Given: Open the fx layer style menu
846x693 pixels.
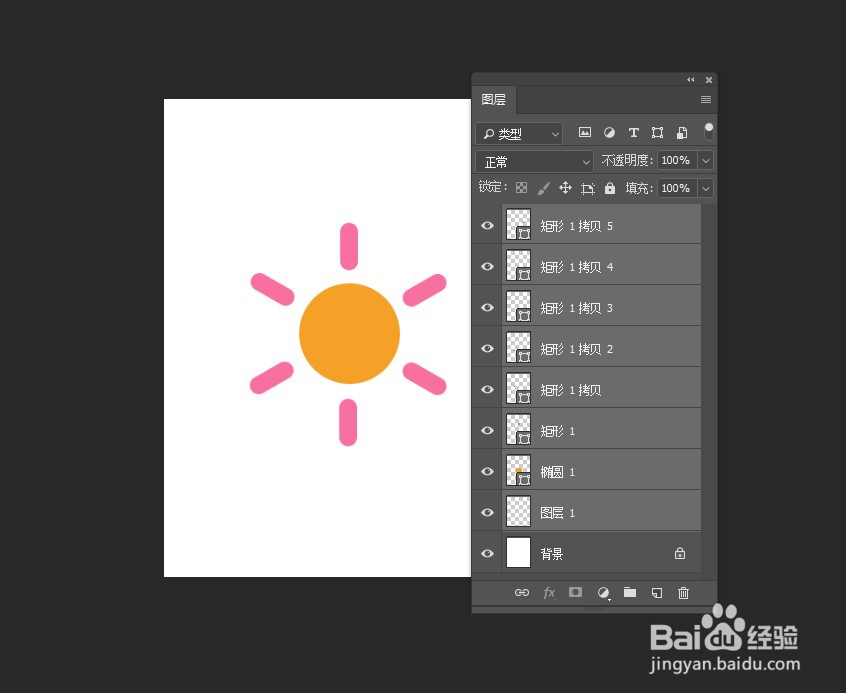Looking at the screenshot, I should [x=549, y=593].
